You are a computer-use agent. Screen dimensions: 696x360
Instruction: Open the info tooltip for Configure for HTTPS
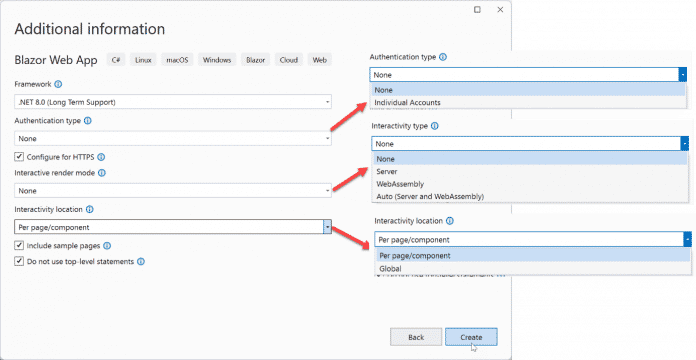tap(101, 157)
